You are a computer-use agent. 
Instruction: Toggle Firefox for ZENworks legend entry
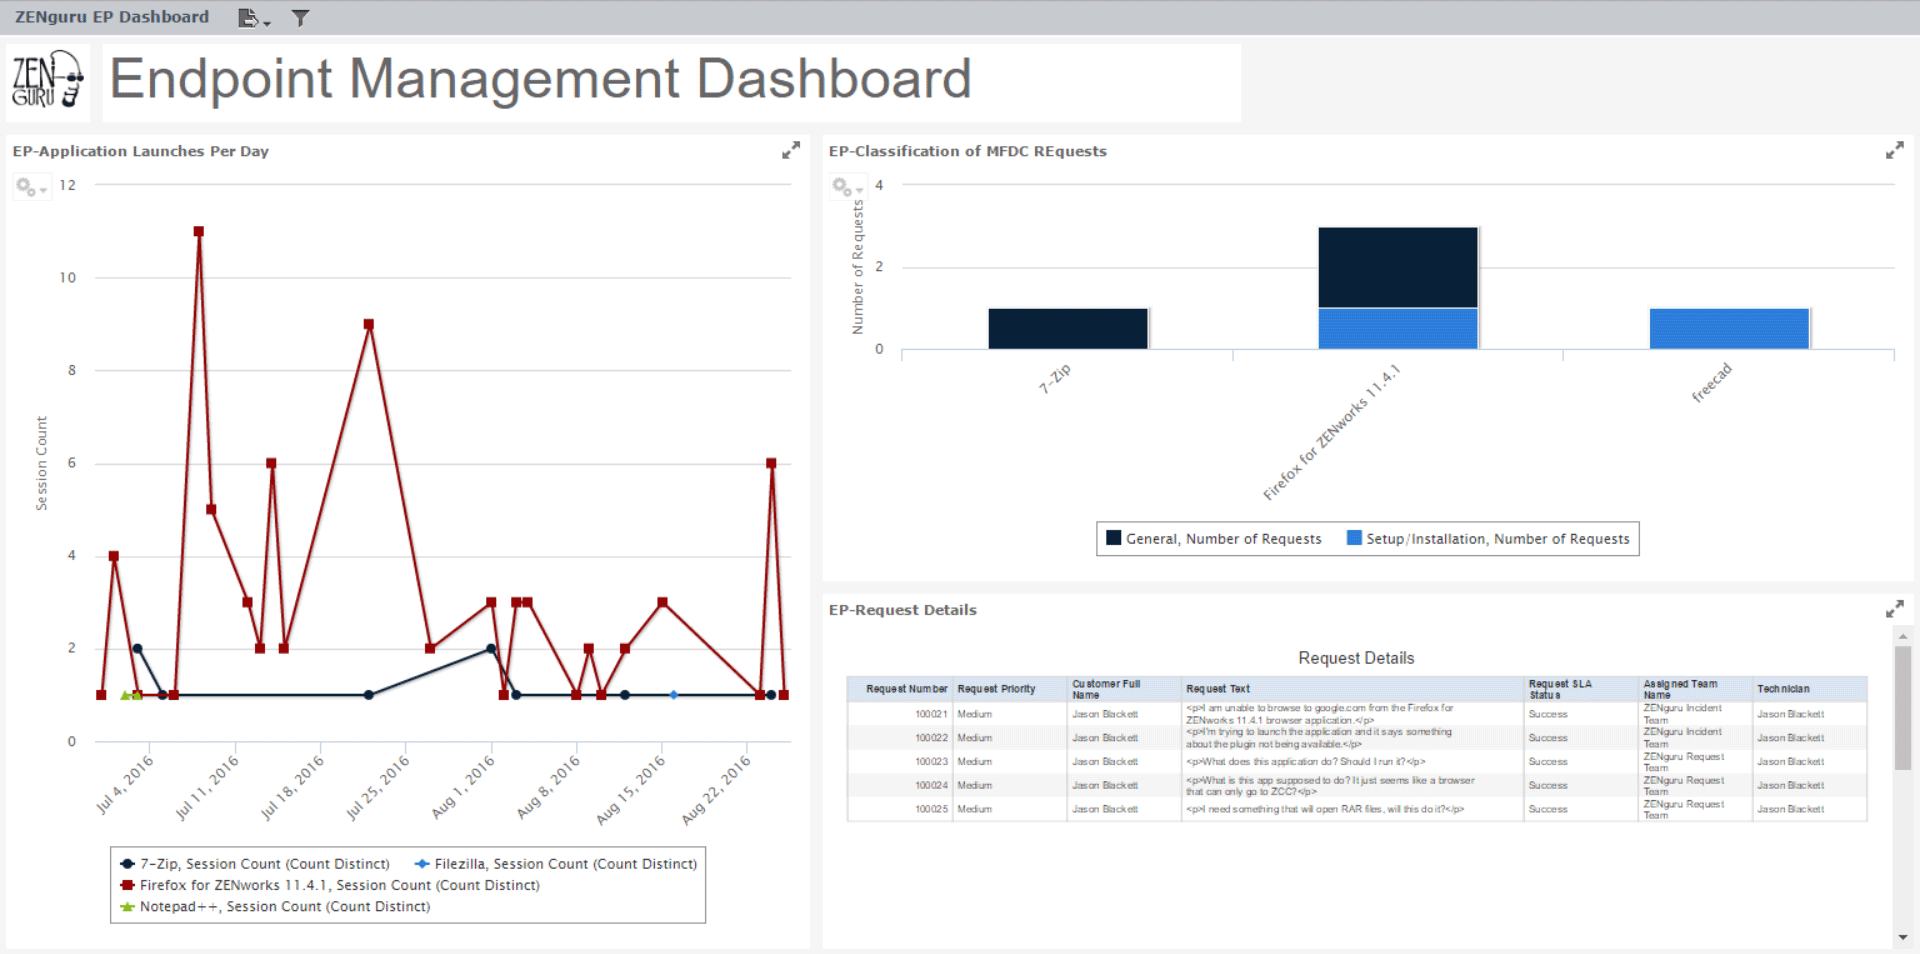coord(330,885)
